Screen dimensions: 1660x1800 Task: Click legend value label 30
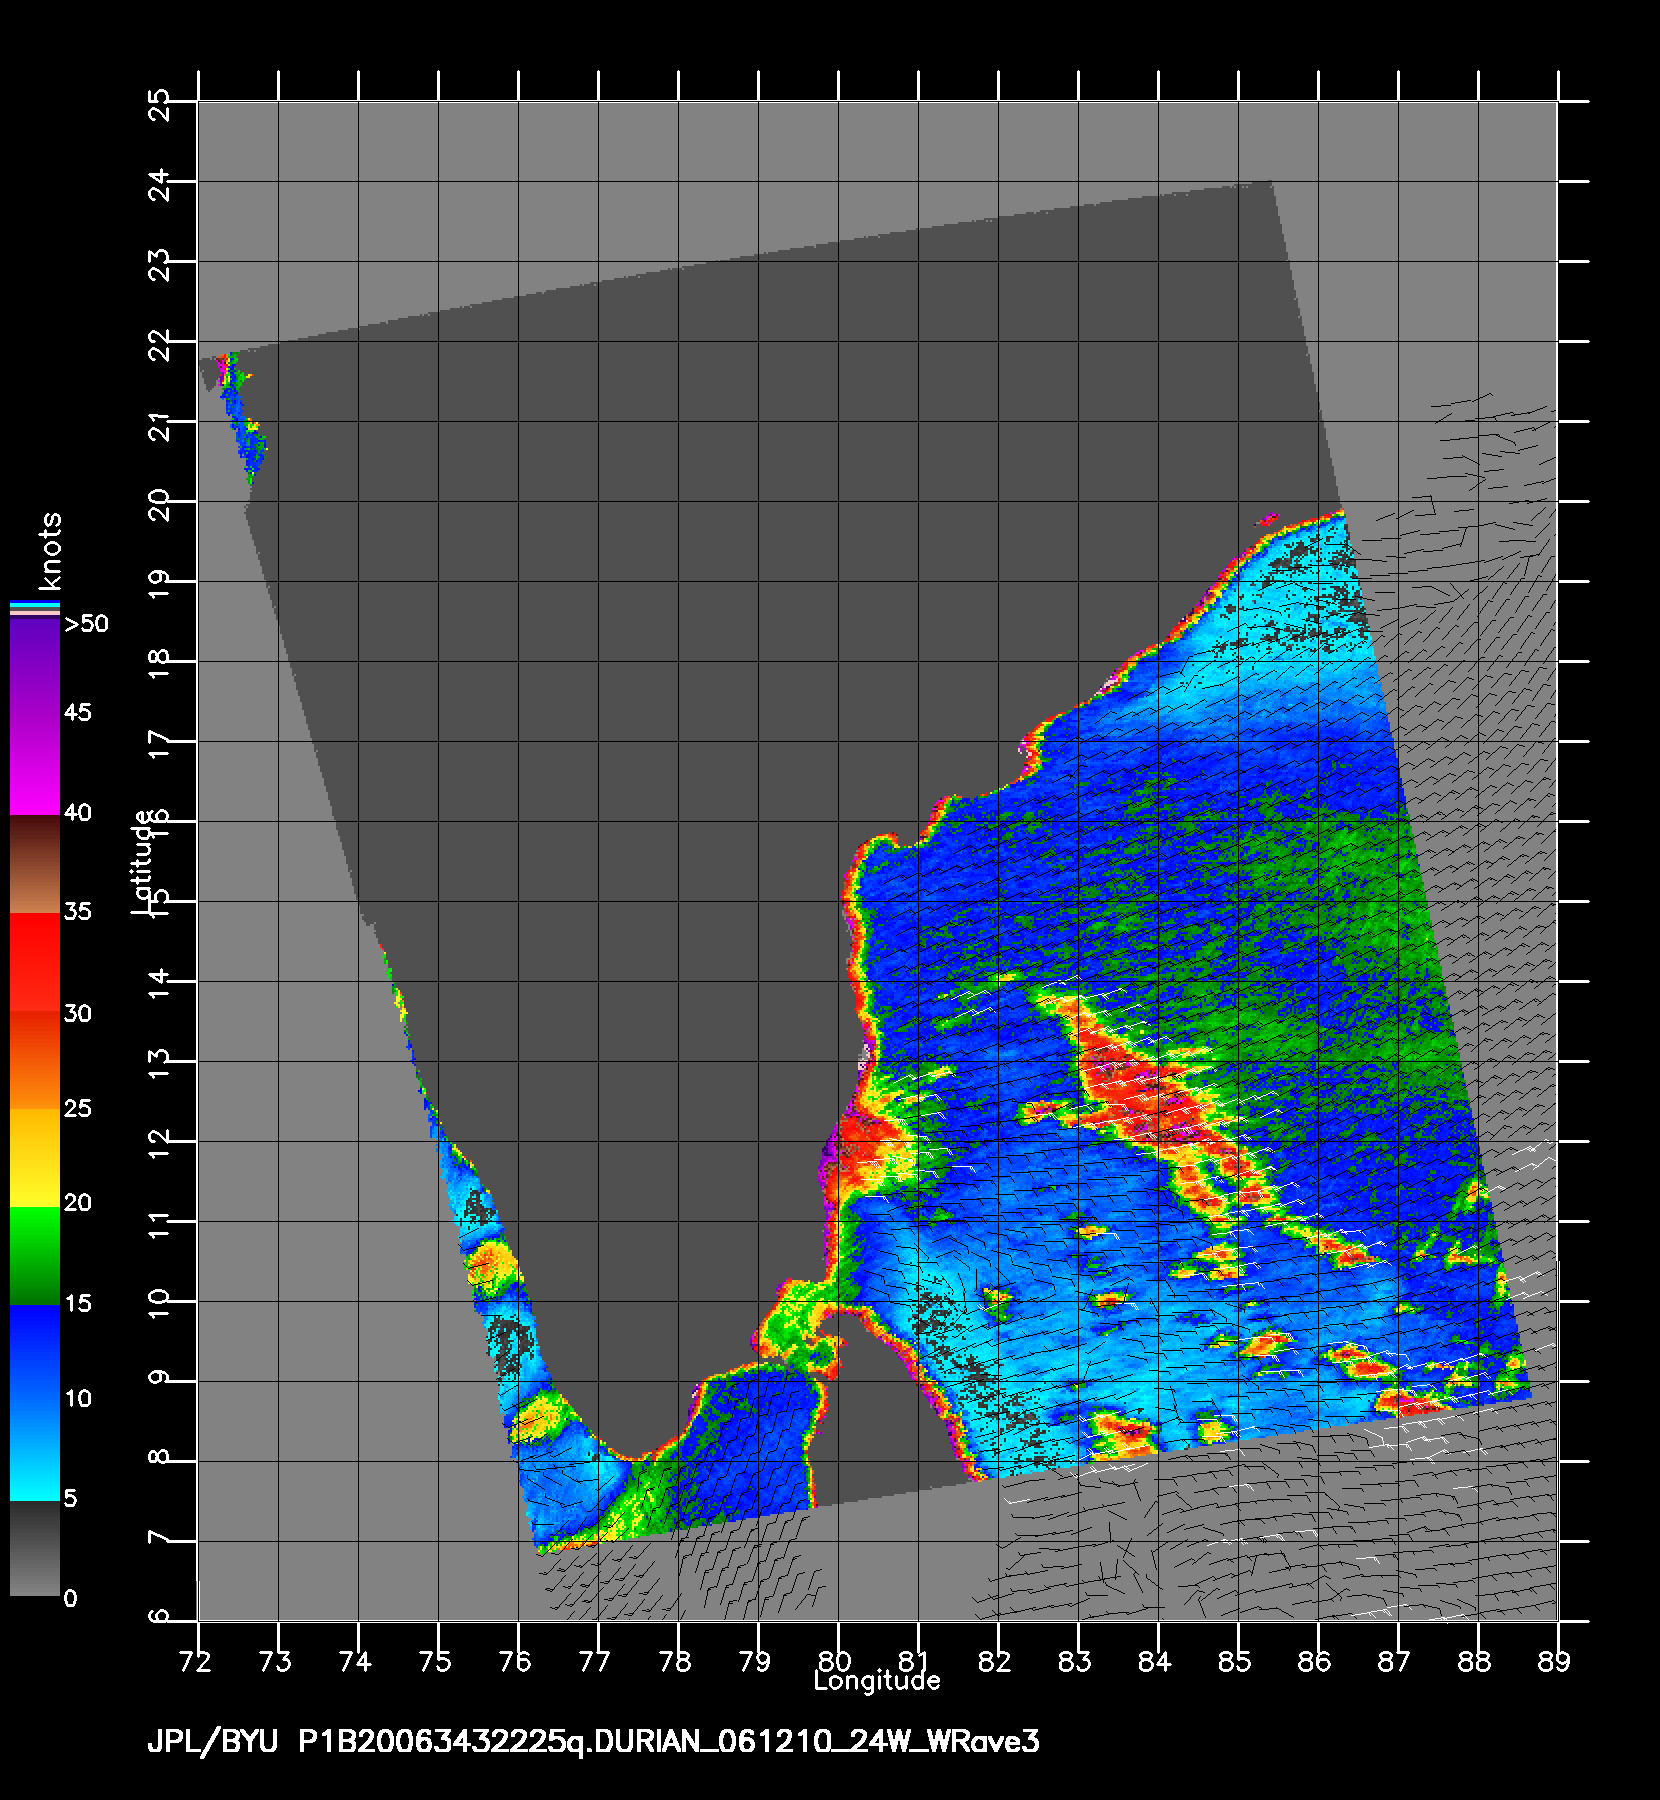pos(78,1014)
